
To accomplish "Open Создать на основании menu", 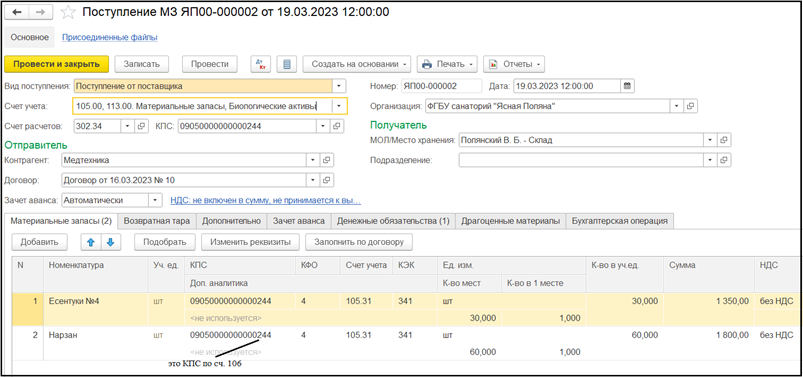I will coord(357,64).
